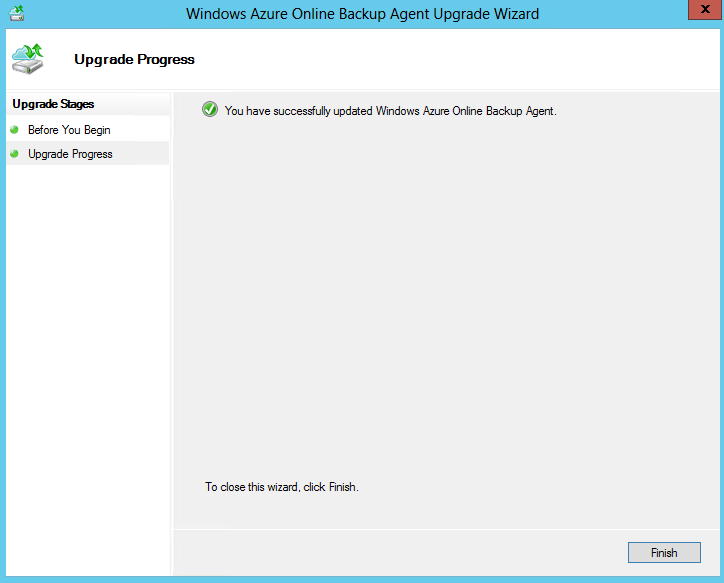Click the footer area left of Finish
Image resolution: width=724 pixels, height=583 pixels.
(x=400, y=553)
